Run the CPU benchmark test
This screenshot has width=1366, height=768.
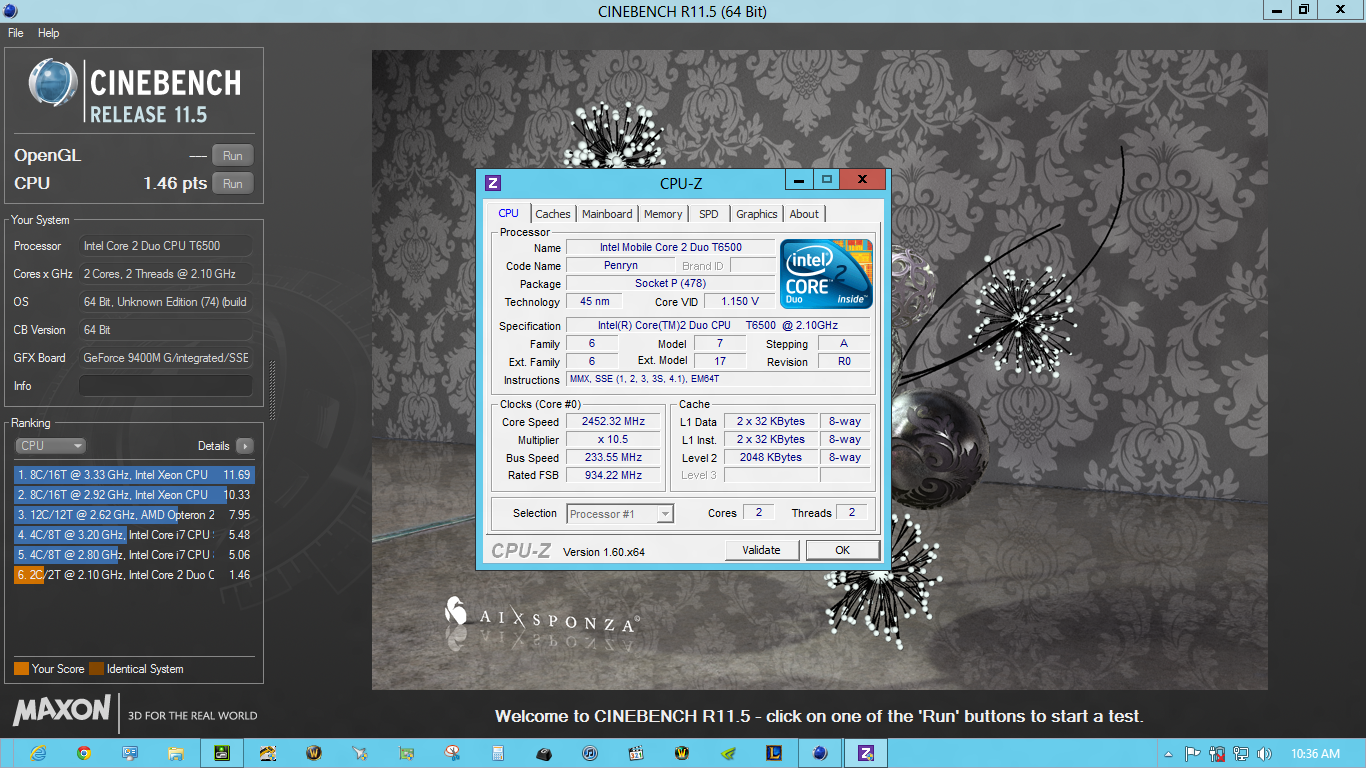coord(233,183)
